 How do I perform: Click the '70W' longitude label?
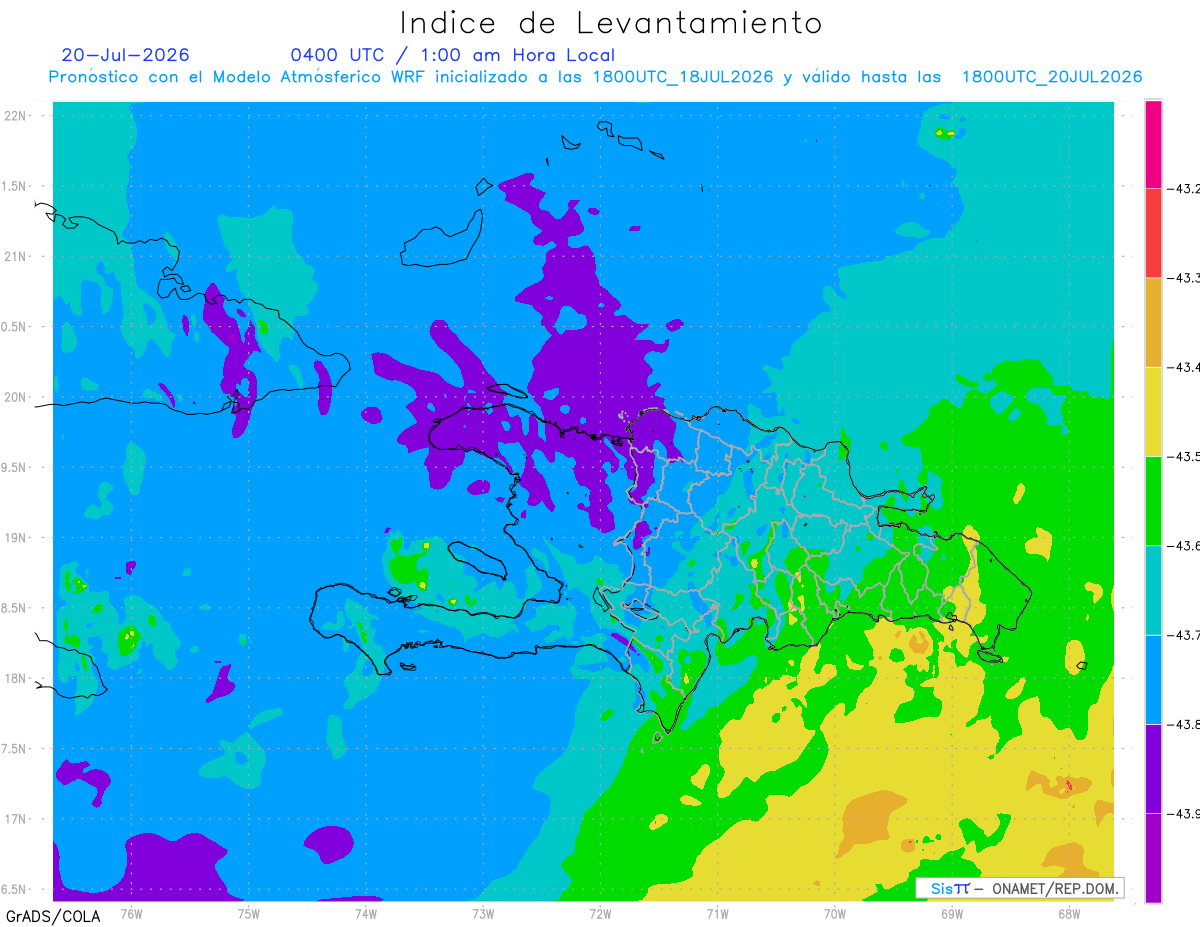pos(834,913)
